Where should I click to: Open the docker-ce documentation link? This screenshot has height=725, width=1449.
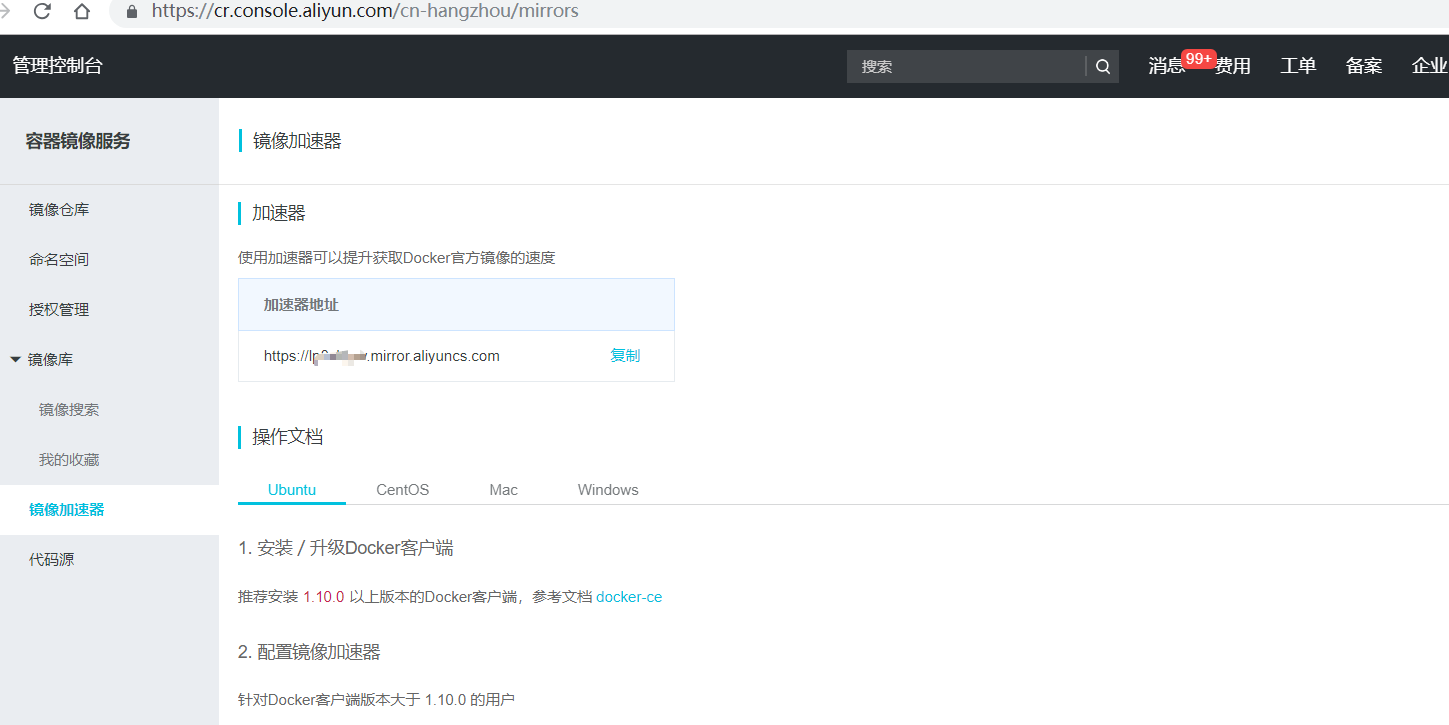[629, 597]
